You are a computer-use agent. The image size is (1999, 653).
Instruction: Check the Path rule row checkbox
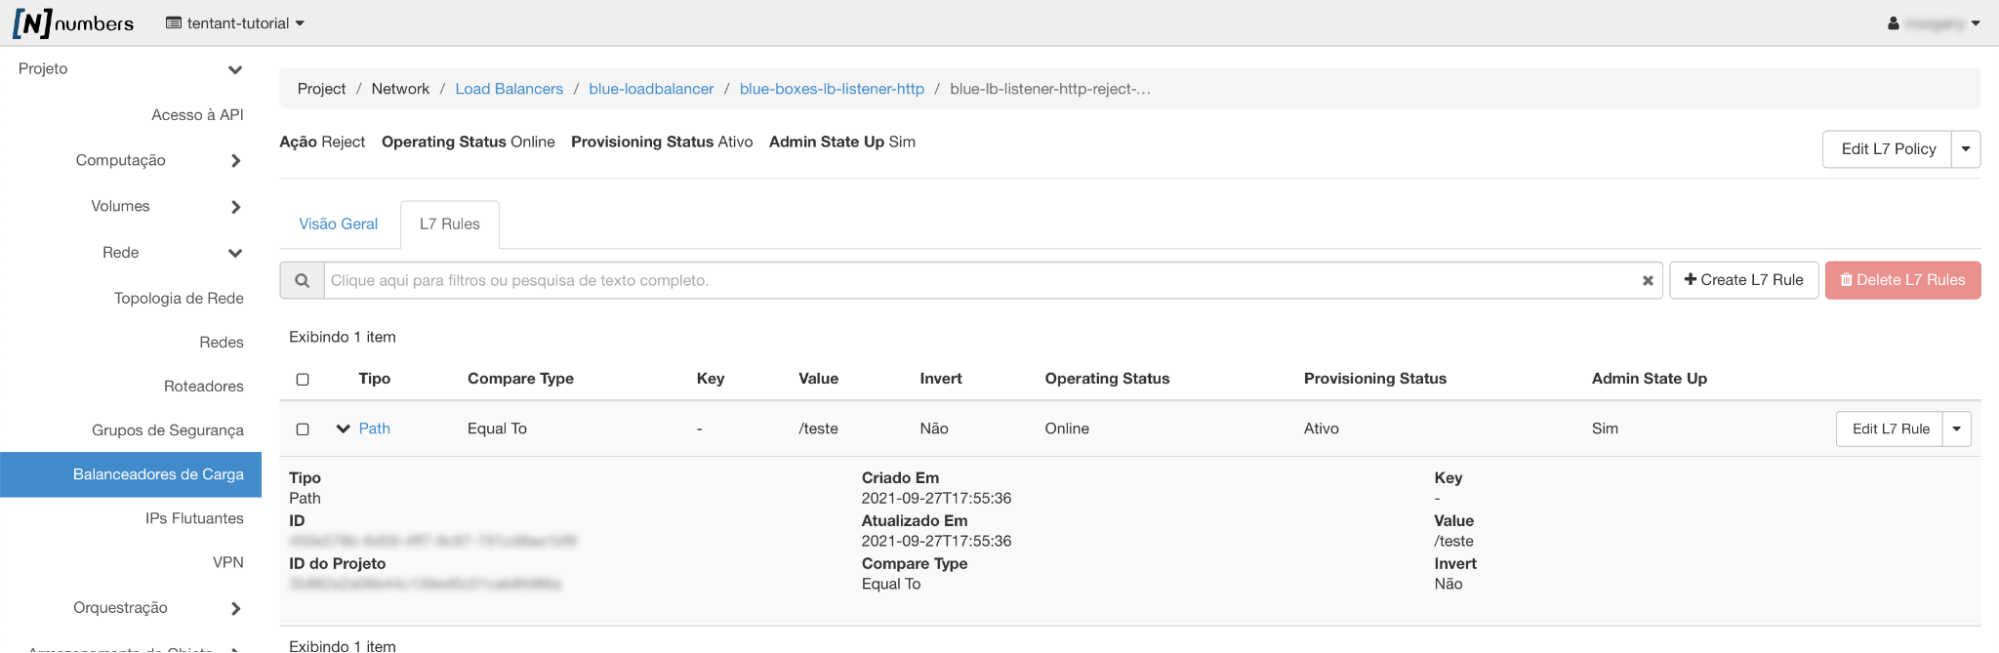(303, 429)
